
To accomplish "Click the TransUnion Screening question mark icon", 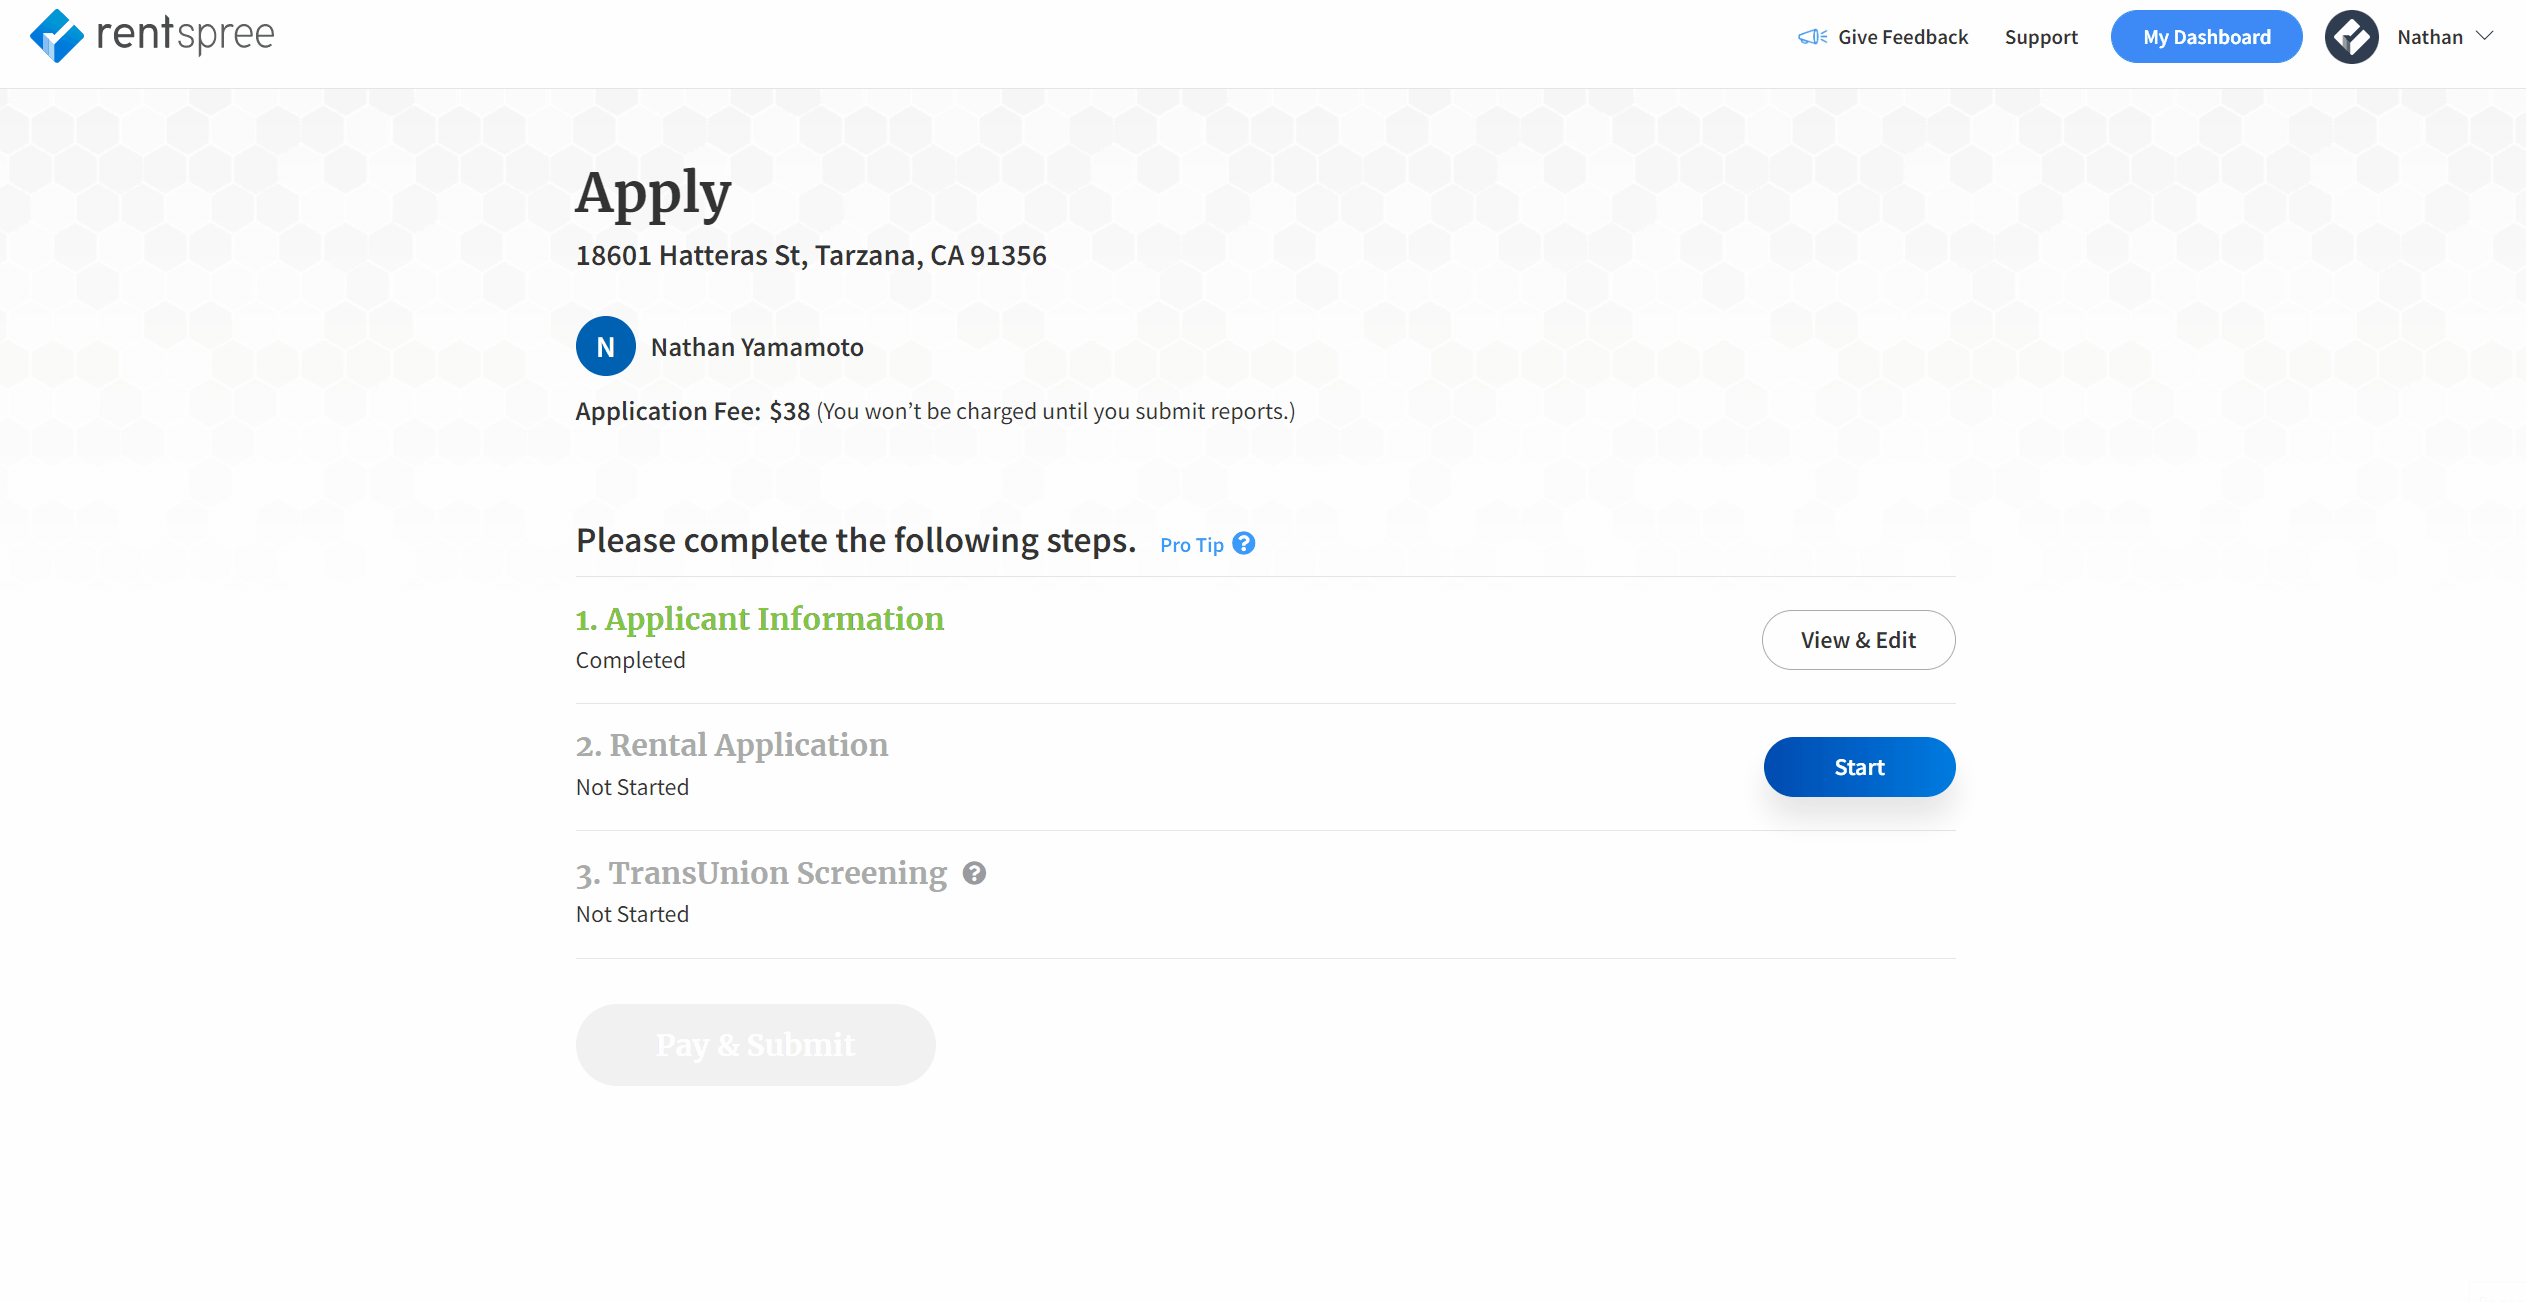I will coord(974,873).
